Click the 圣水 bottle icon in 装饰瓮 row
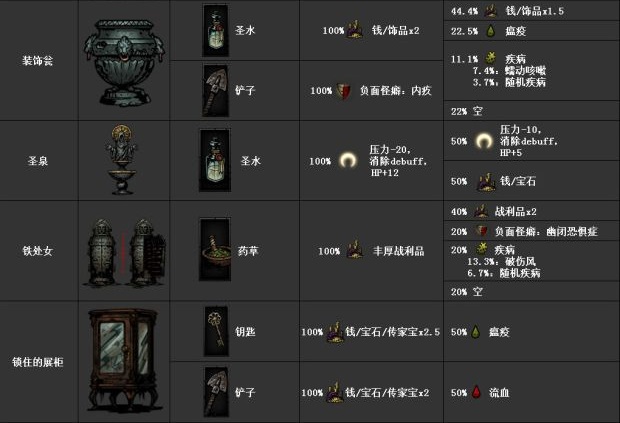620x423 pixels. click(216, 29)
